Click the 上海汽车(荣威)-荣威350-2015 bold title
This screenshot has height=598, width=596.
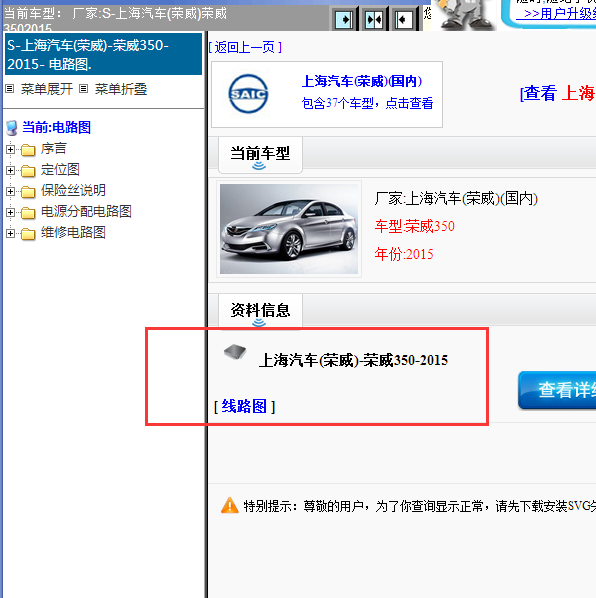pyautogui.click(x=353, y=360)
